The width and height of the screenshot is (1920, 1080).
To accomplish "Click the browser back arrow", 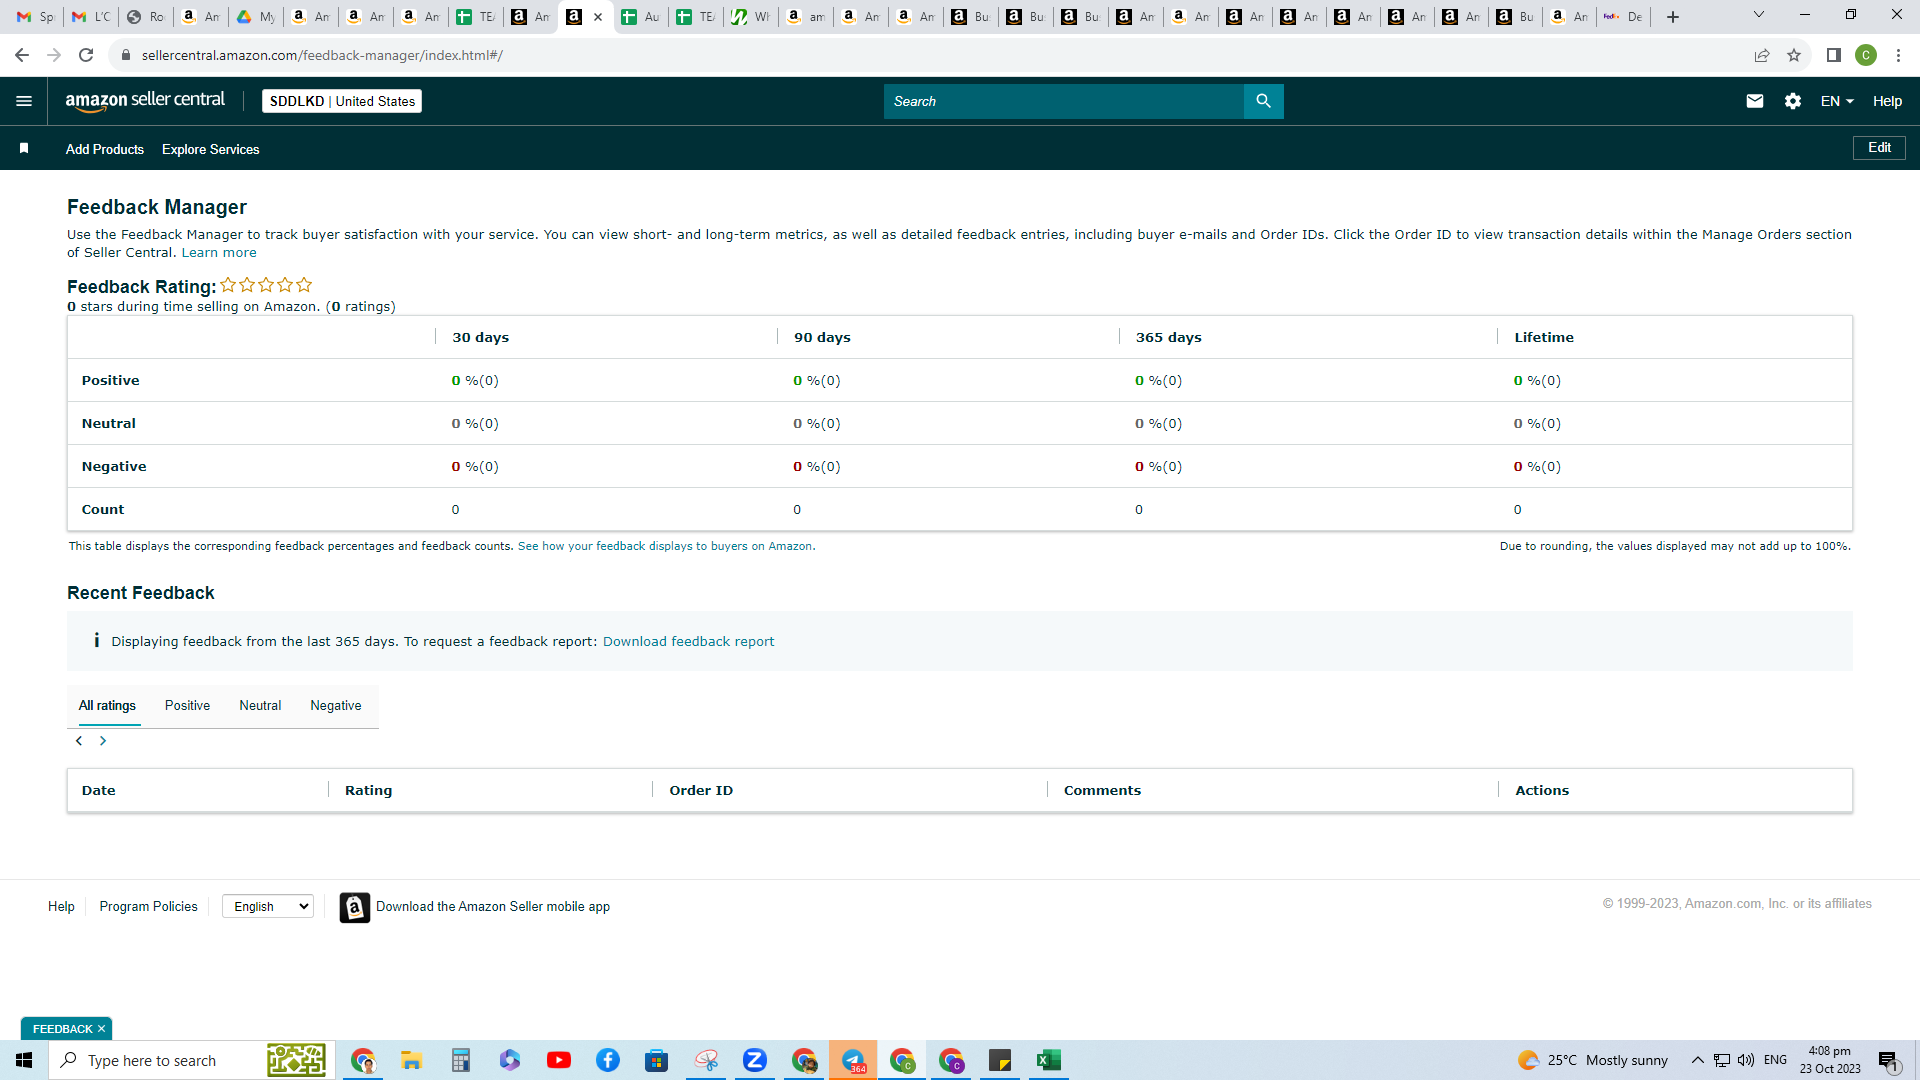I will 22,55.
